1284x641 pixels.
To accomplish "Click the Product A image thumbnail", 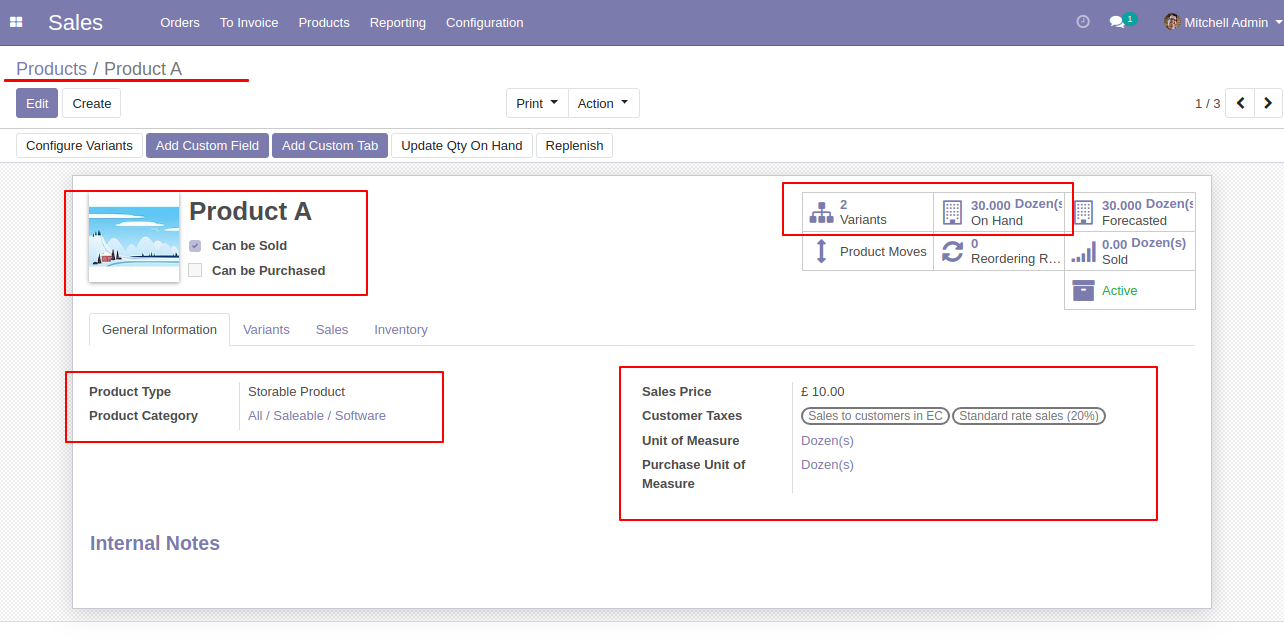I will click(x=134, y=238).
